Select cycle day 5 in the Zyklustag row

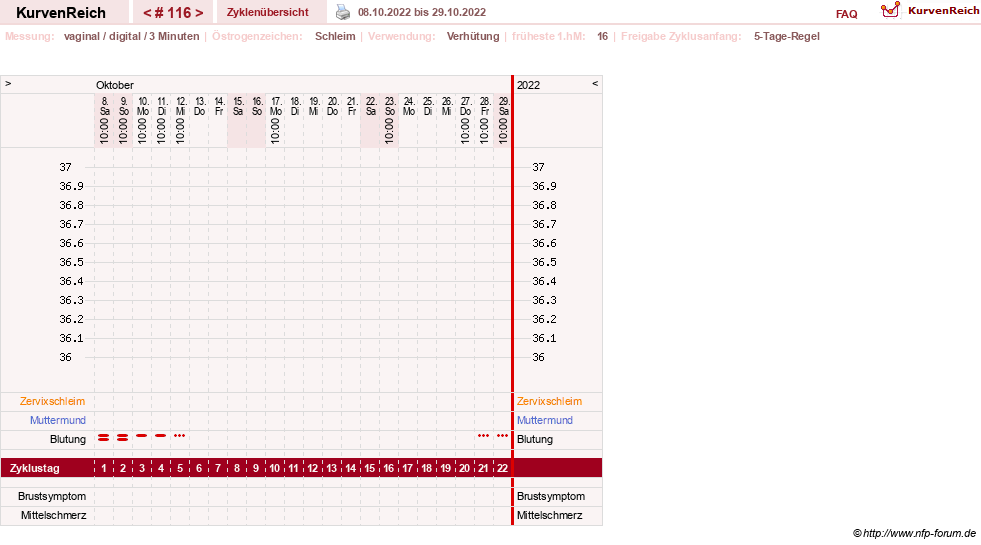(x=180, y=468)
